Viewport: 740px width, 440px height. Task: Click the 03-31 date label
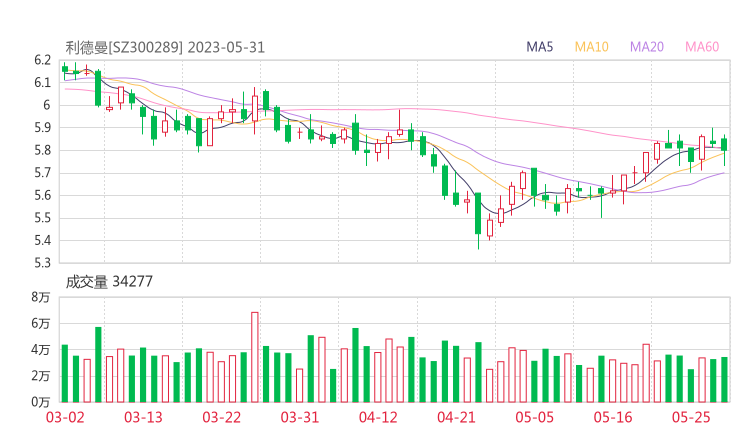click(x=300, y=417)
